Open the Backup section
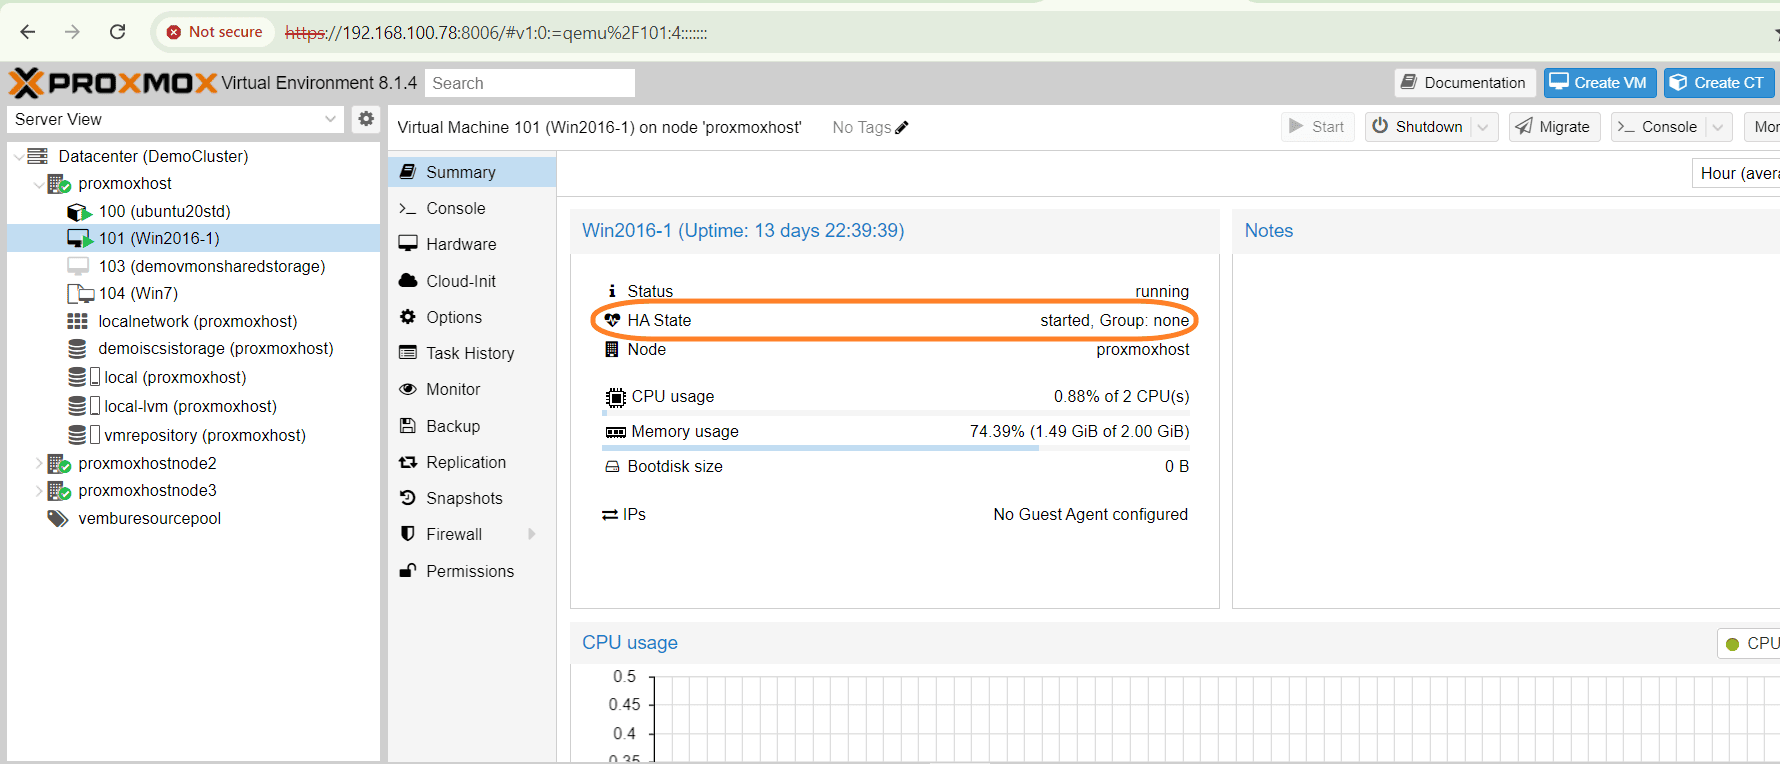 472,426
